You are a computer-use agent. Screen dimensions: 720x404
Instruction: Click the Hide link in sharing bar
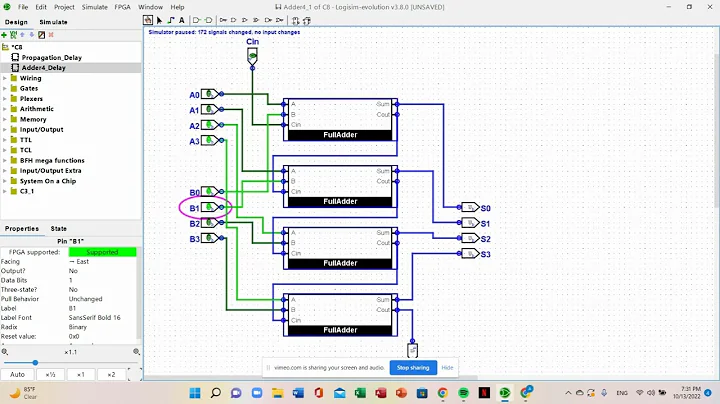[x=447, y=368]
